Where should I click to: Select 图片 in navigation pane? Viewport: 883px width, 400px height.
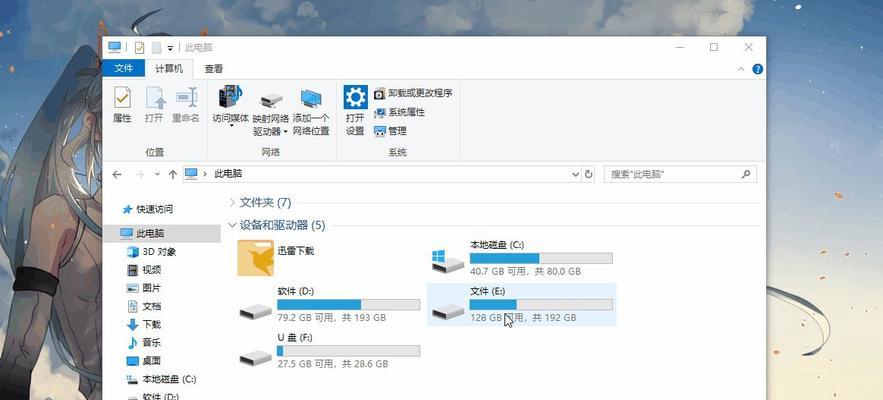[145, 288]
